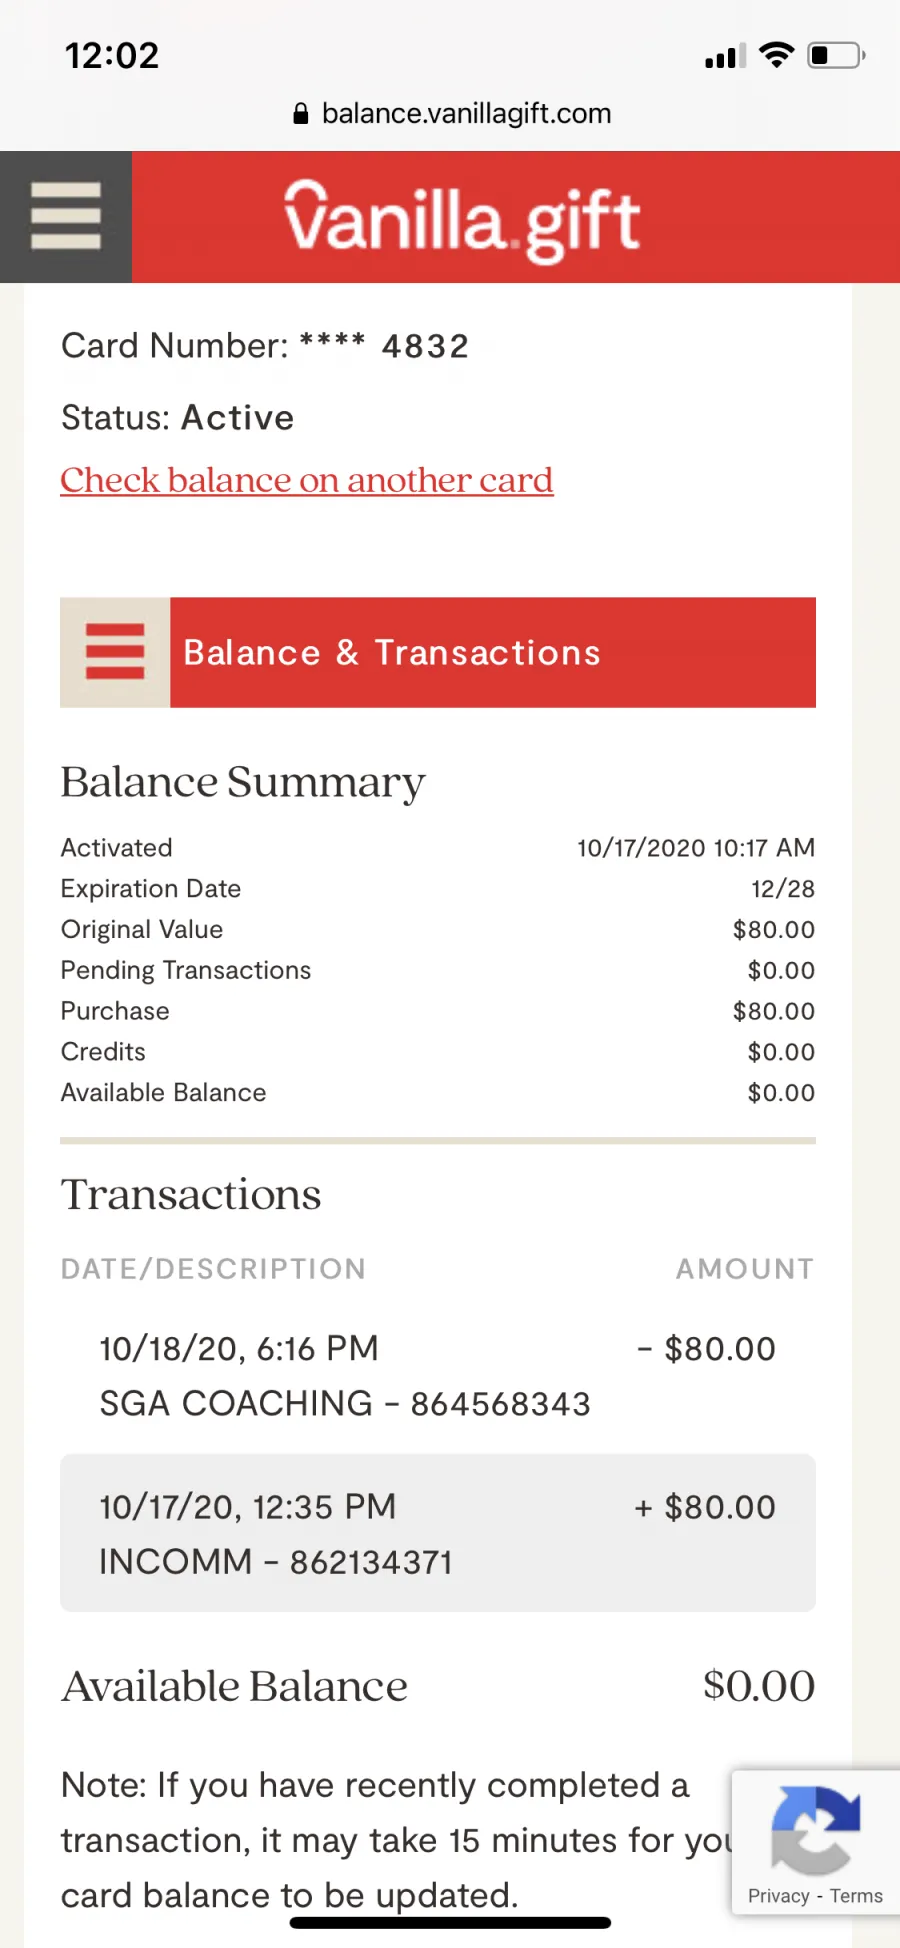Follow Check balance on another card link
This screenshot has height=1948, width=900.
pyautogui.click(x=306, y=480)
